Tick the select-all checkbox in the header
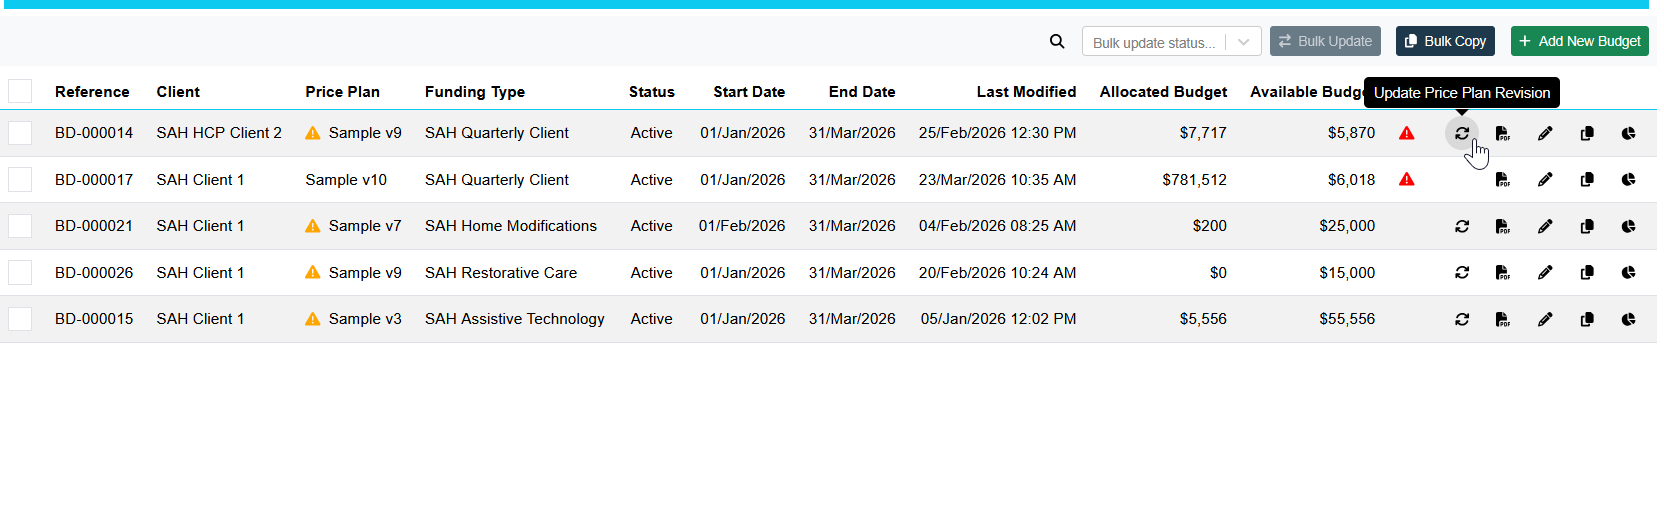Image resolution: width=1664 pixels, height=512 pixels. tap(20, 92)
